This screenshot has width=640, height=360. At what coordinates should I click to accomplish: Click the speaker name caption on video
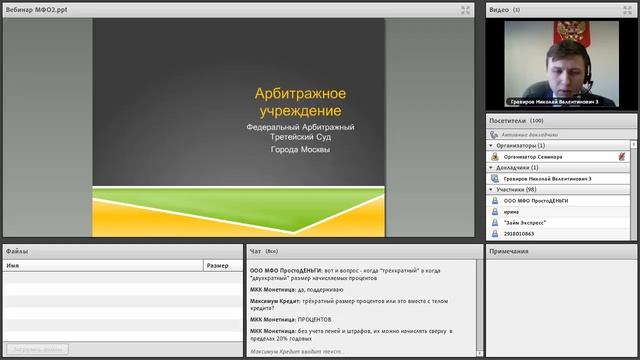click(554, 102)
